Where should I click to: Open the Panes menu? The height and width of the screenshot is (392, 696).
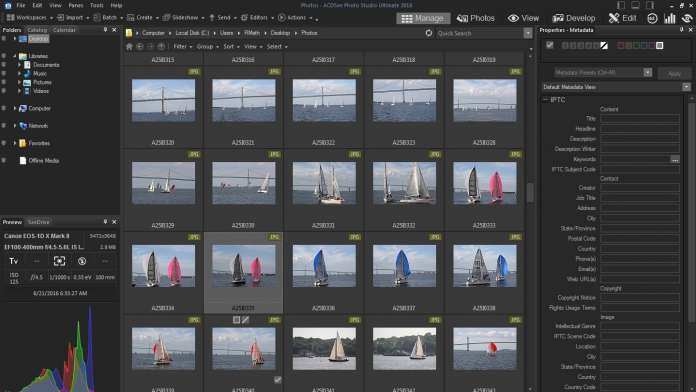click(x=76, y=5)
